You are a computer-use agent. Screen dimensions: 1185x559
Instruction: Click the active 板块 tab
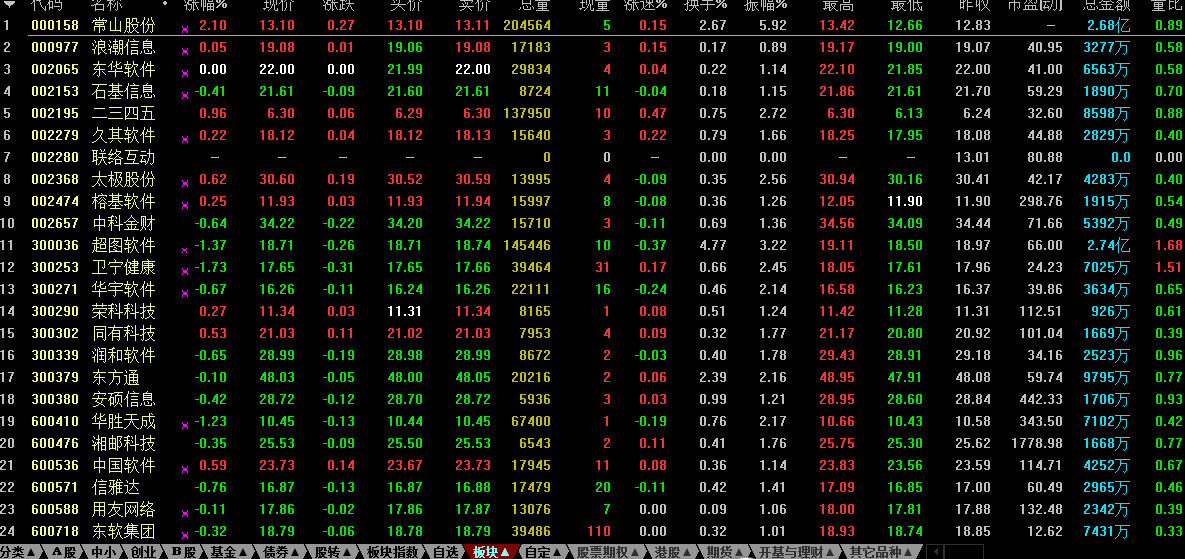pyautogui.click(x=491, y=552)
